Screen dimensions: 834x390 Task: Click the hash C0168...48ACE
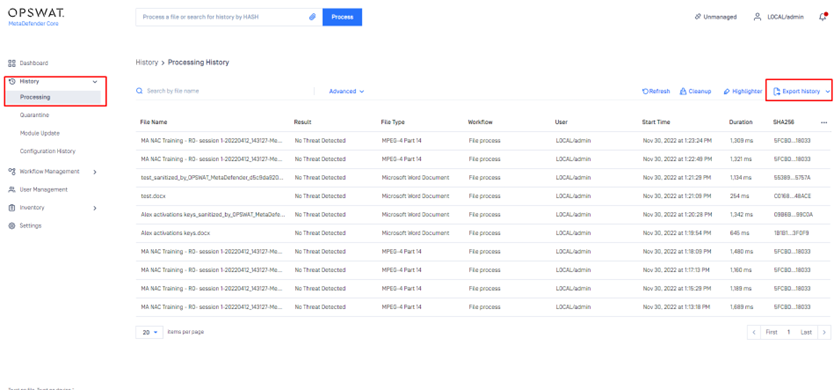[x=792, y=196]
